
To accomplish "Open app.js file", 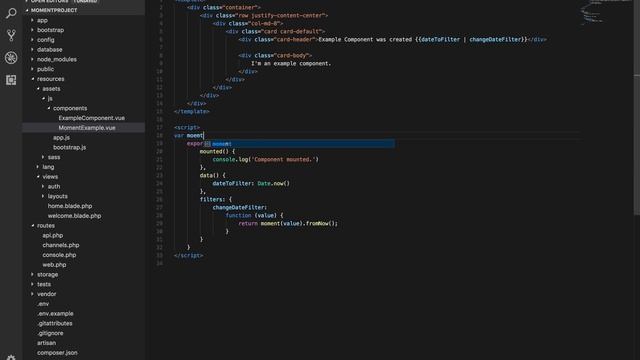I will coord(61,138).
